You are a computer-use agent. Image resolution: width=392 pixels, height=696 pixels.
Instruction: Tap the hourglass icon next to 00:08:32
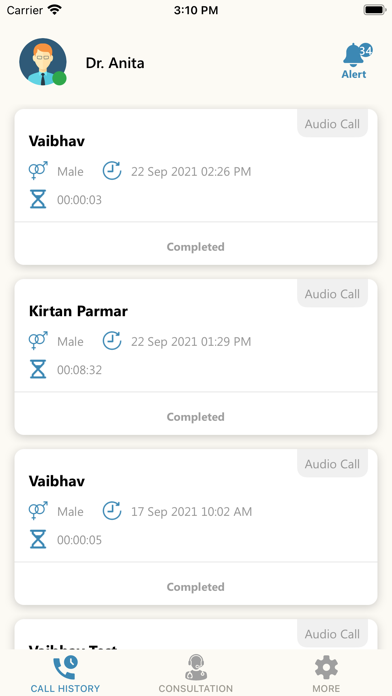[x=38, y=369]
